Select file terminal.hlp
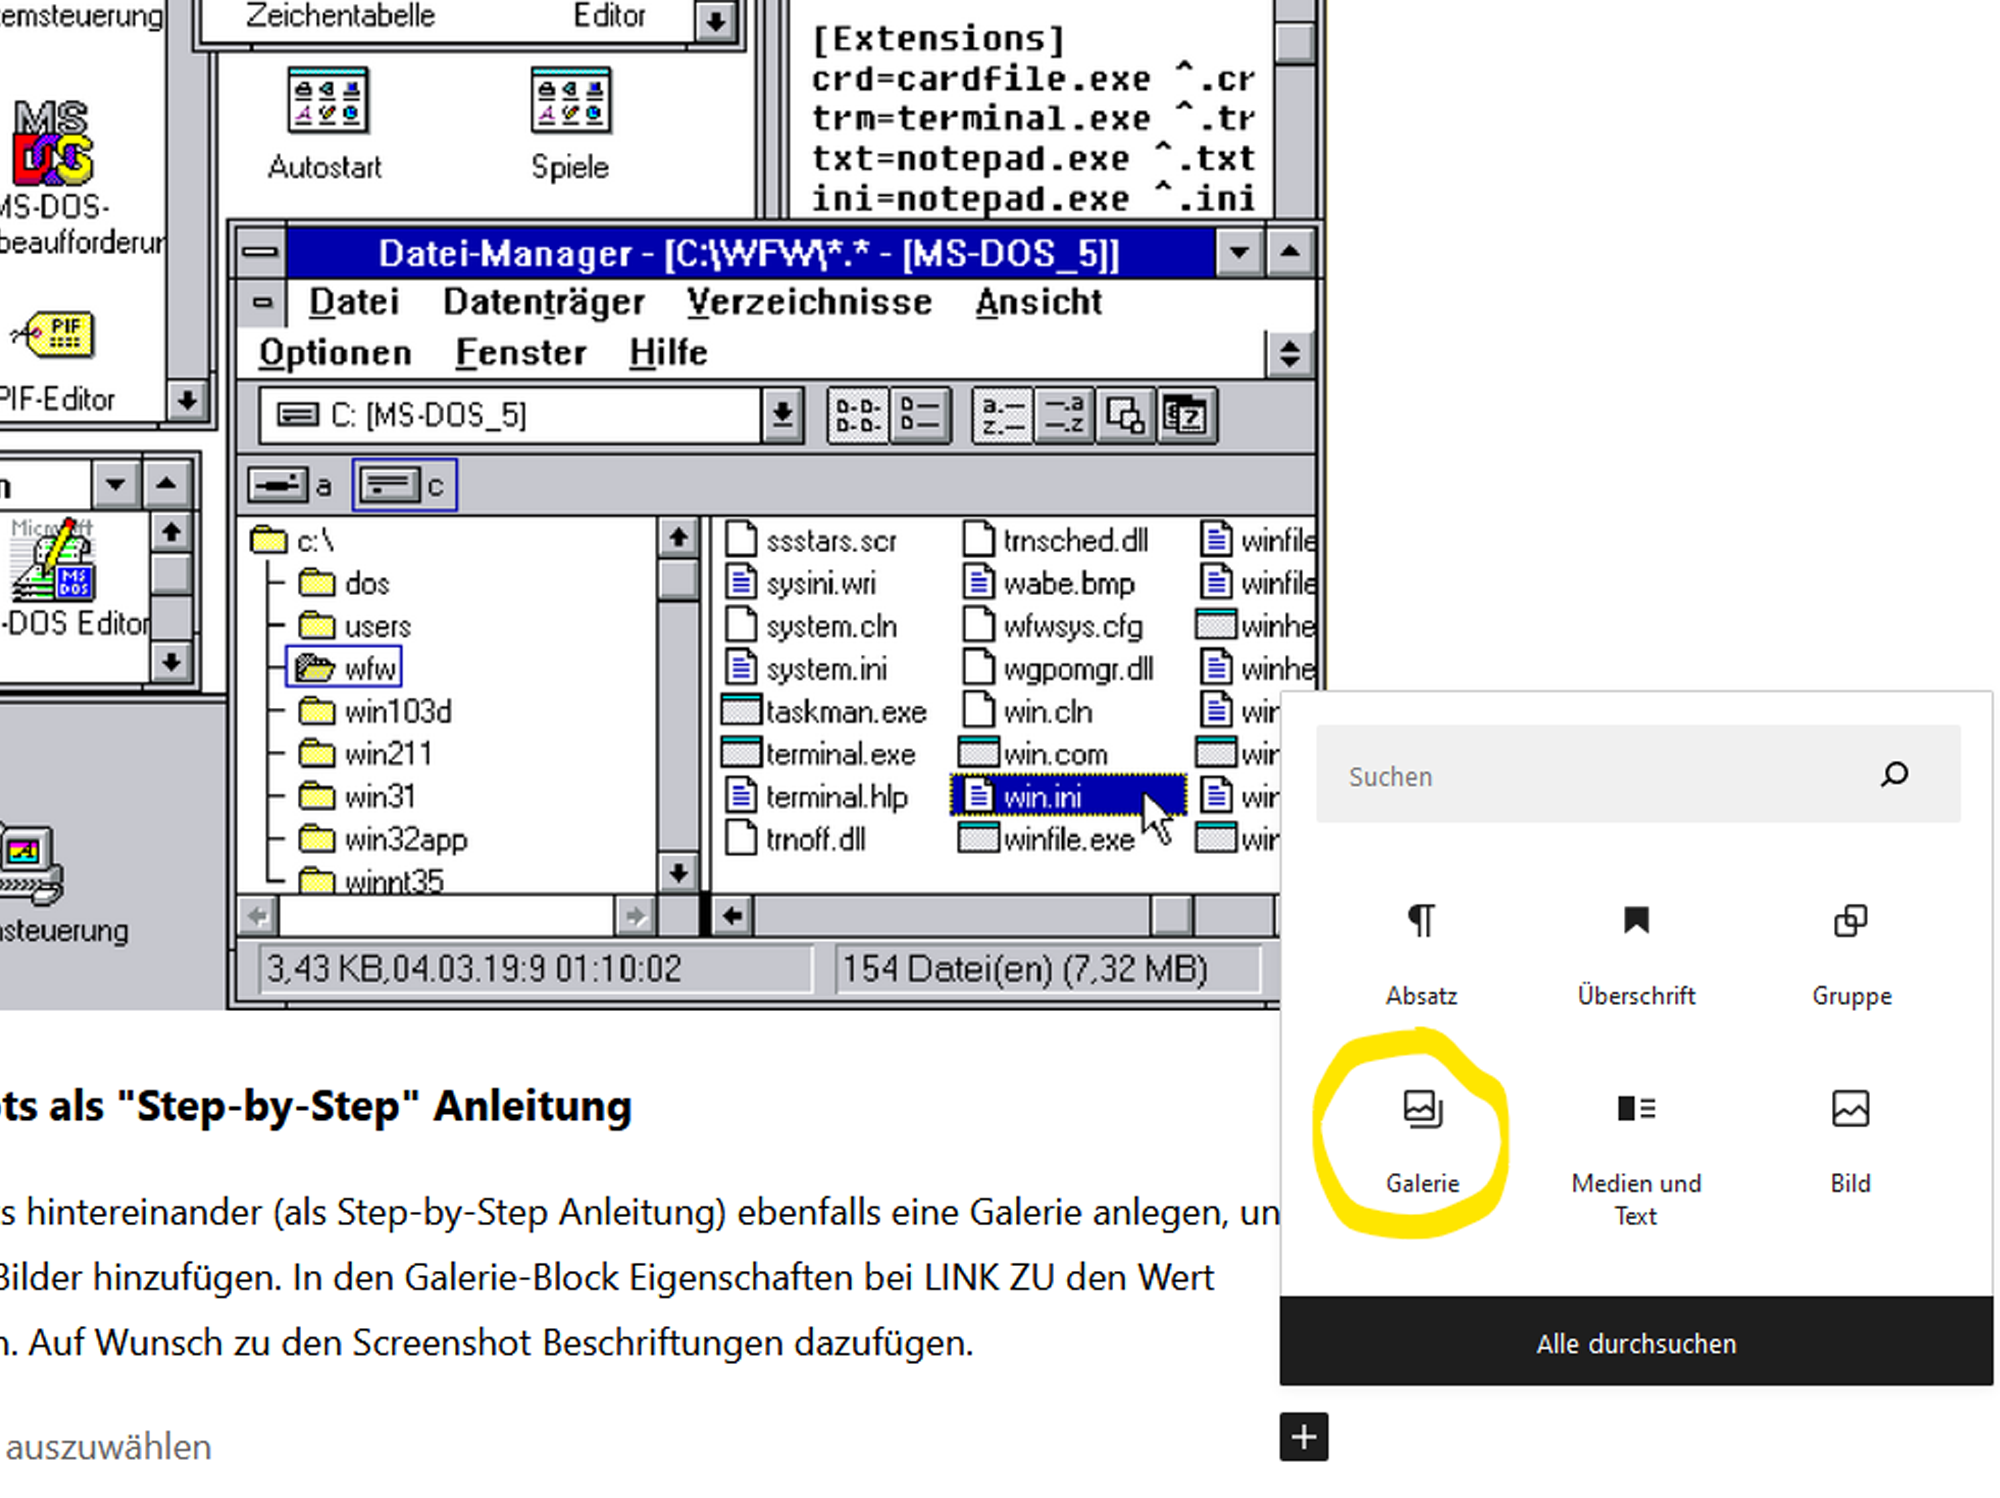 point(817,796)
